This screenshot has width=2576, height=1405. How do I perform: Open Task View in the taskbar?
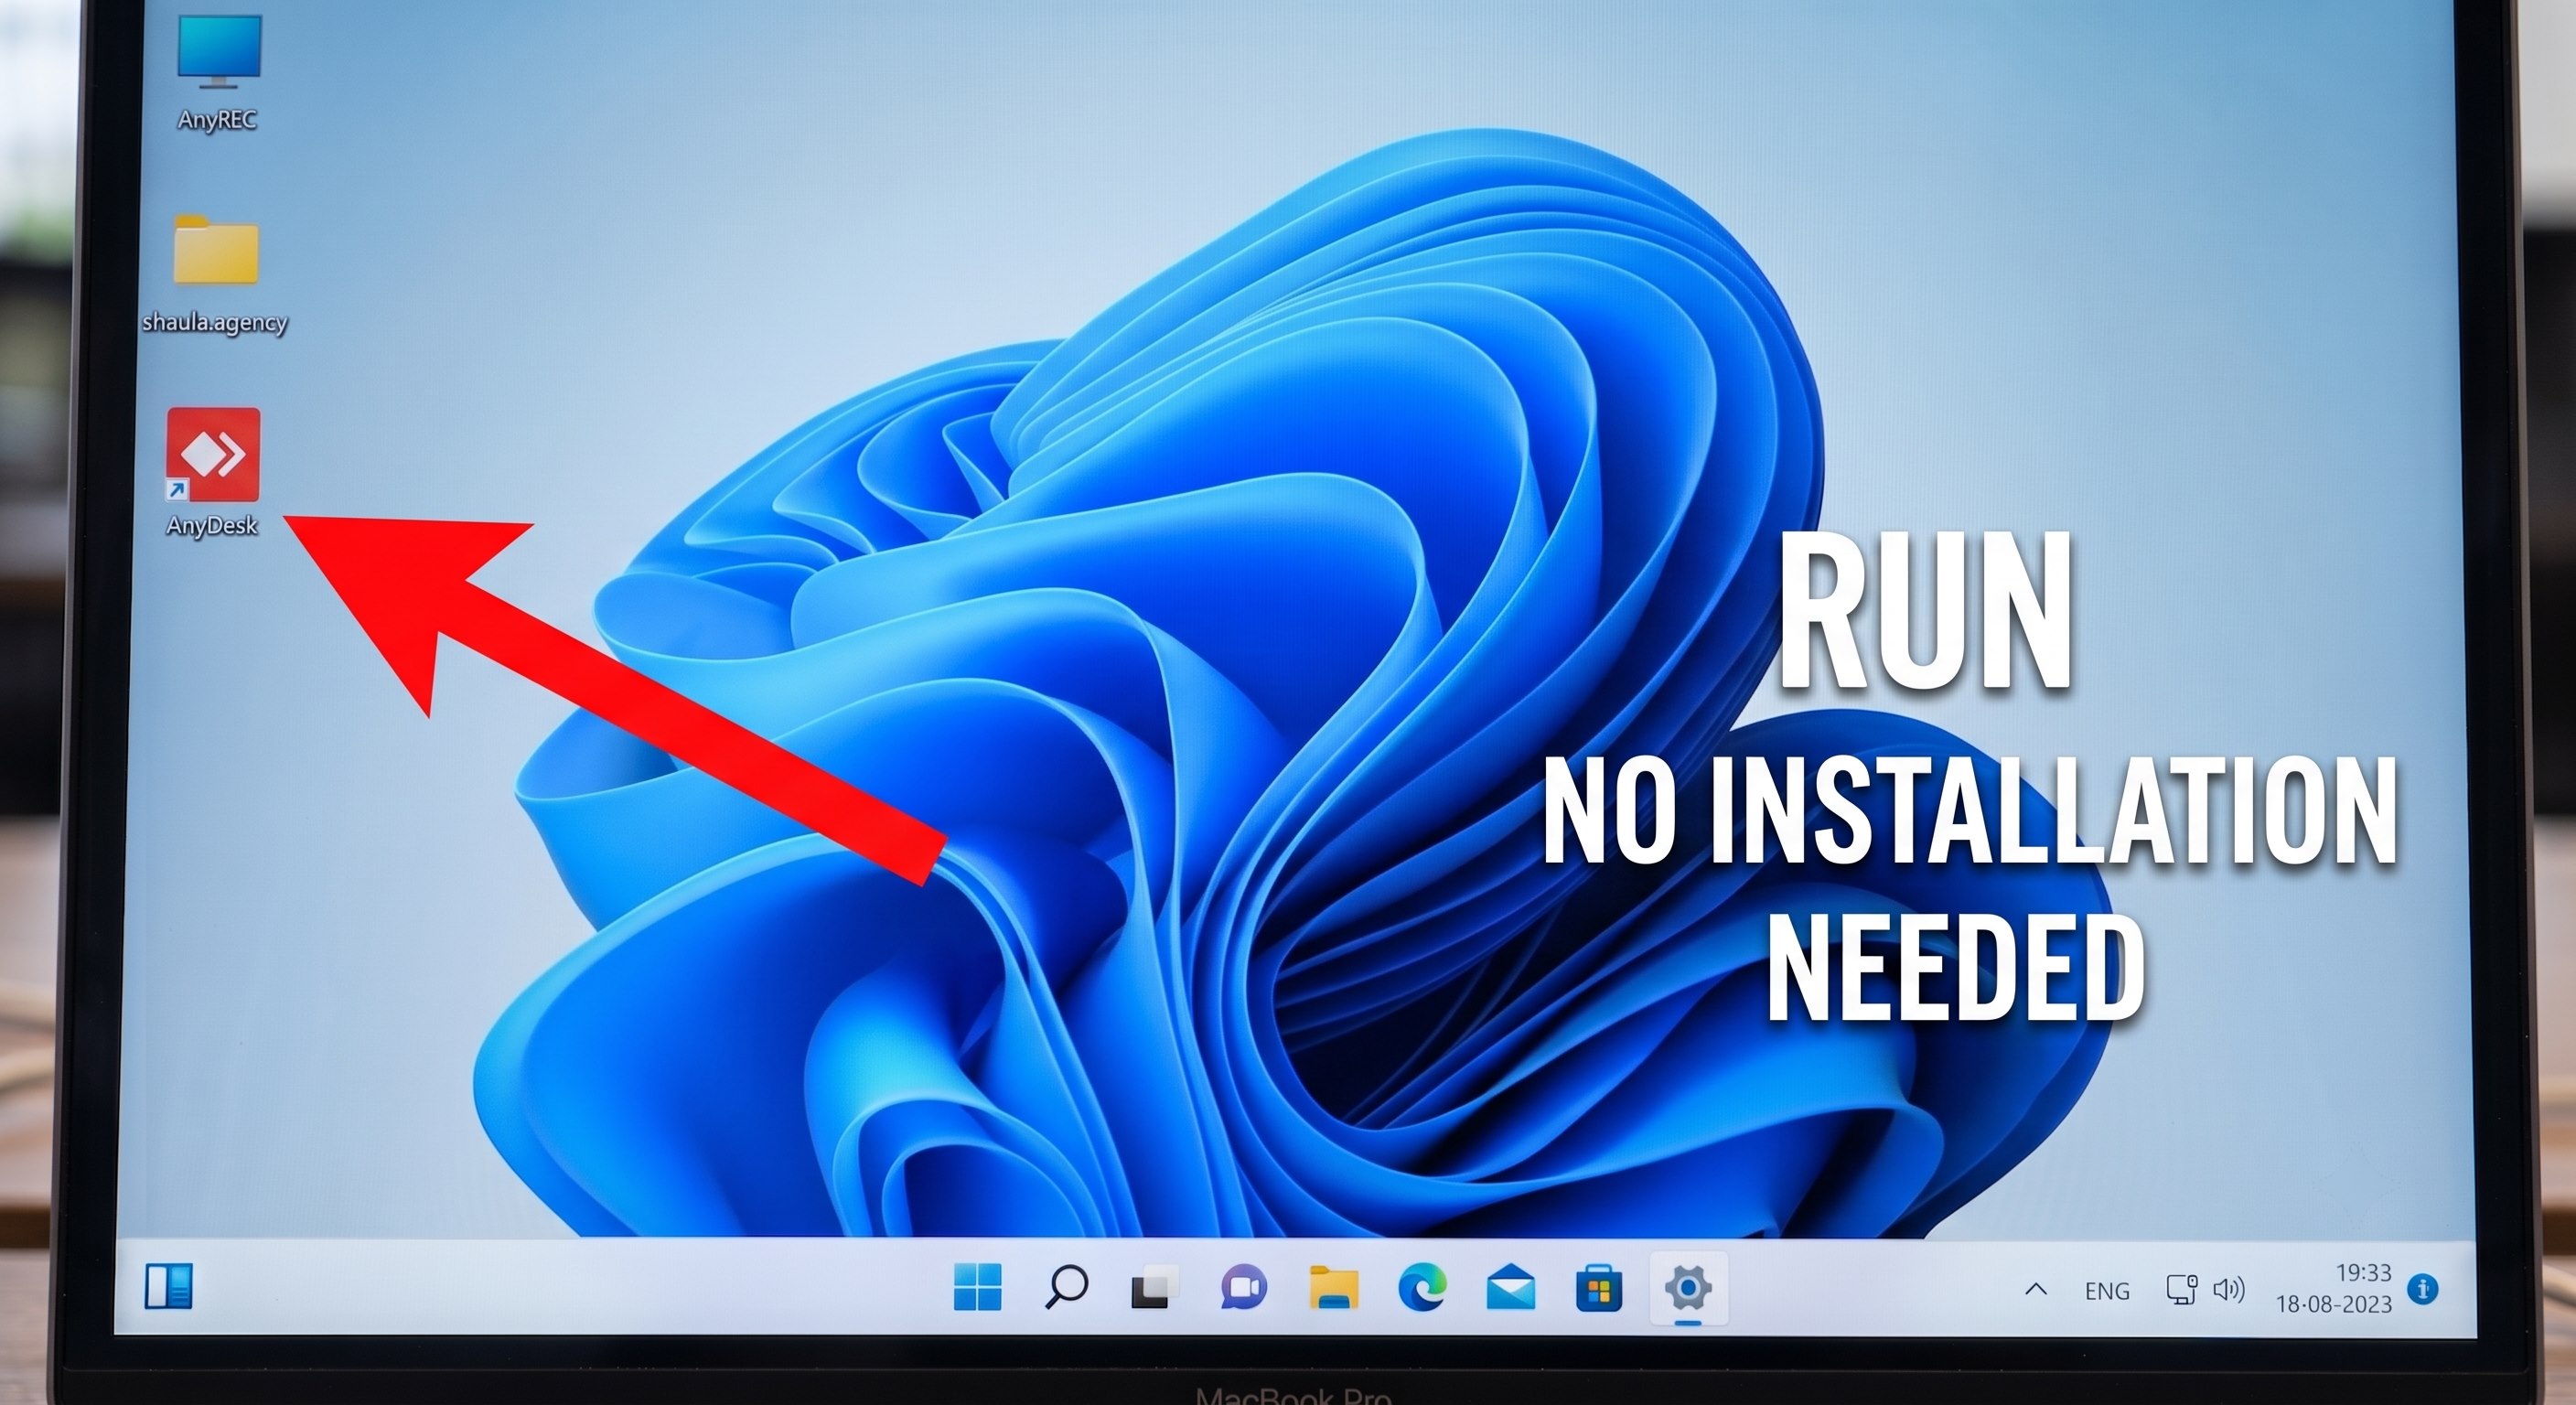[1154, 1287]
